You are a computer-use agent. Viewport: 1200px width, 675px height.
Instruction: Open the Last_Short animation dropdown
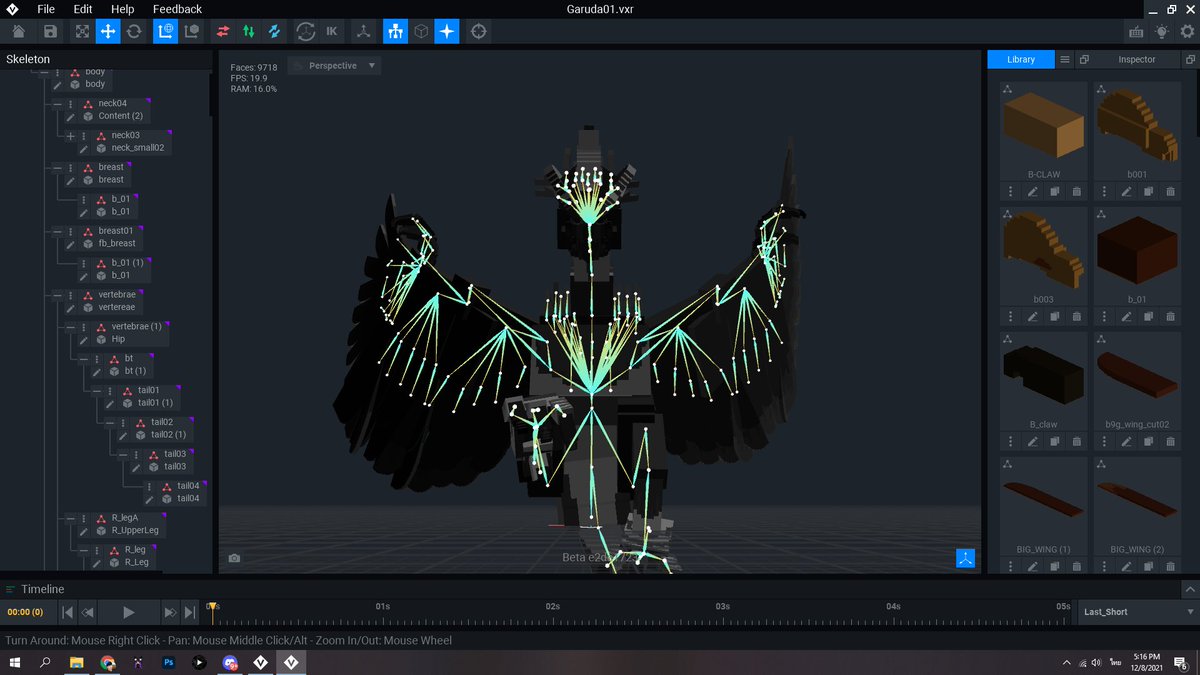pos(1138,612)
